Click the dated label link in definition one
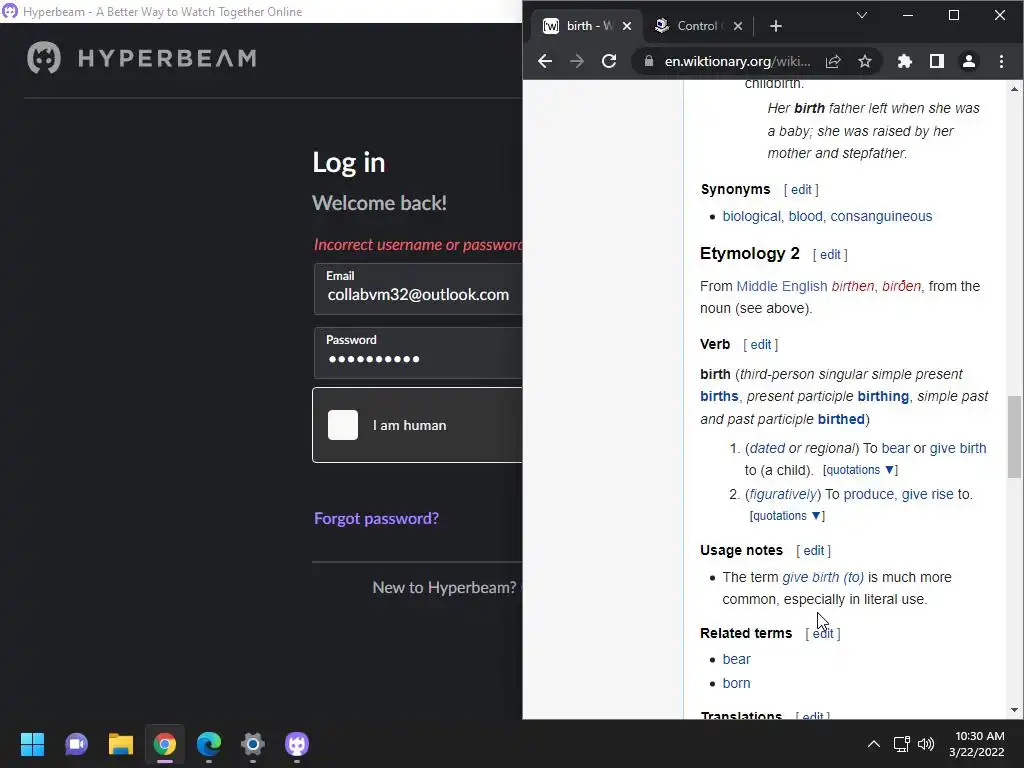 click(767, 449)
